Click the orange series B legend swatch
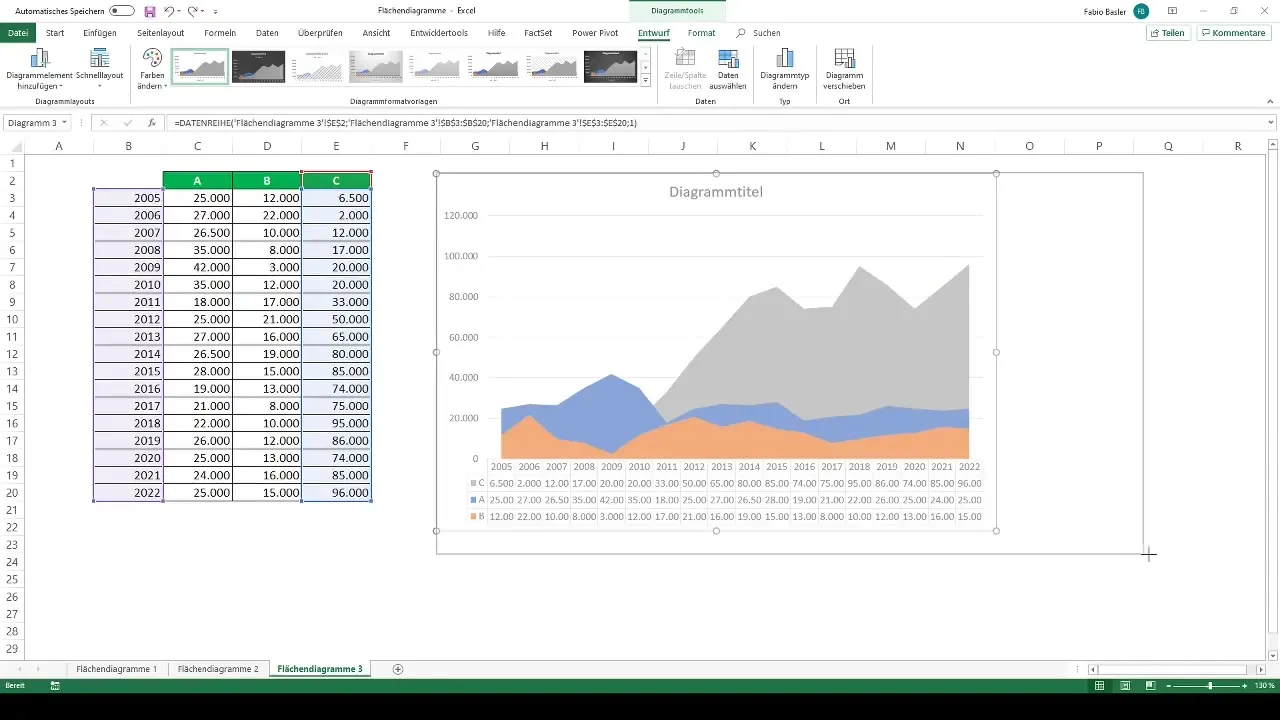 (472, 516)
